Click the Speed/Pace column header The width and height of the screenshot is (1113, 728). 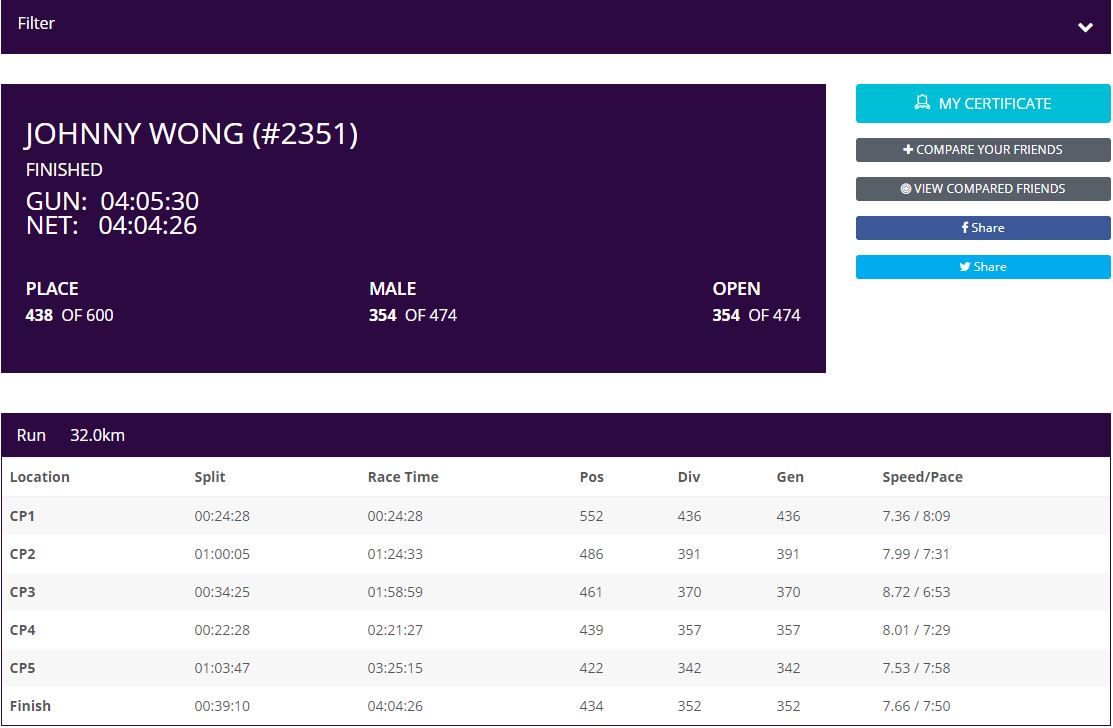[922, 477]
